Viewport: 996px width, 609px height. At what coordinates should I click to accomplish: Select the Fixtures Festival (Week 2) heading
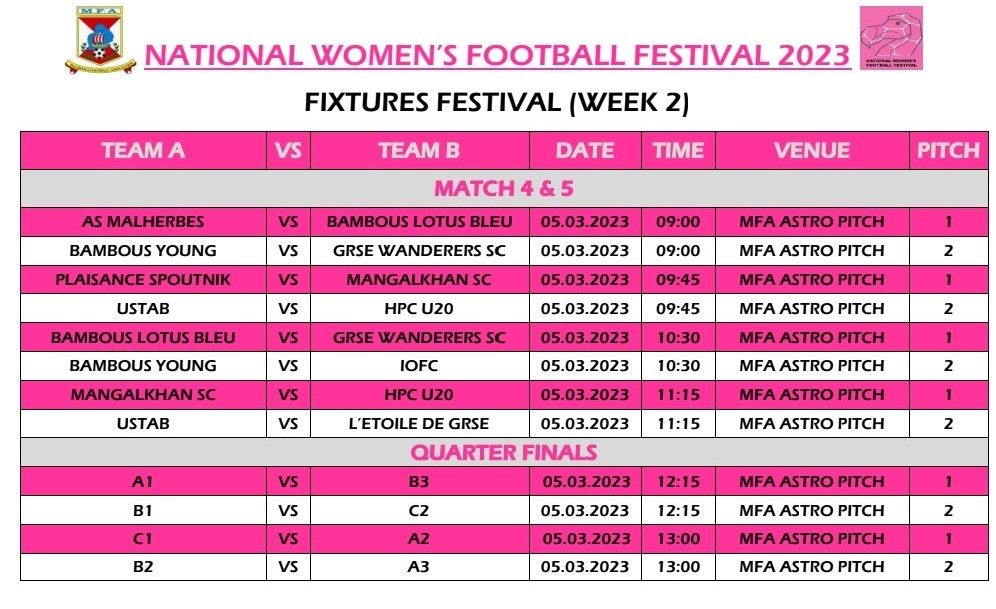pyautogui.click(x=497, y=102)
